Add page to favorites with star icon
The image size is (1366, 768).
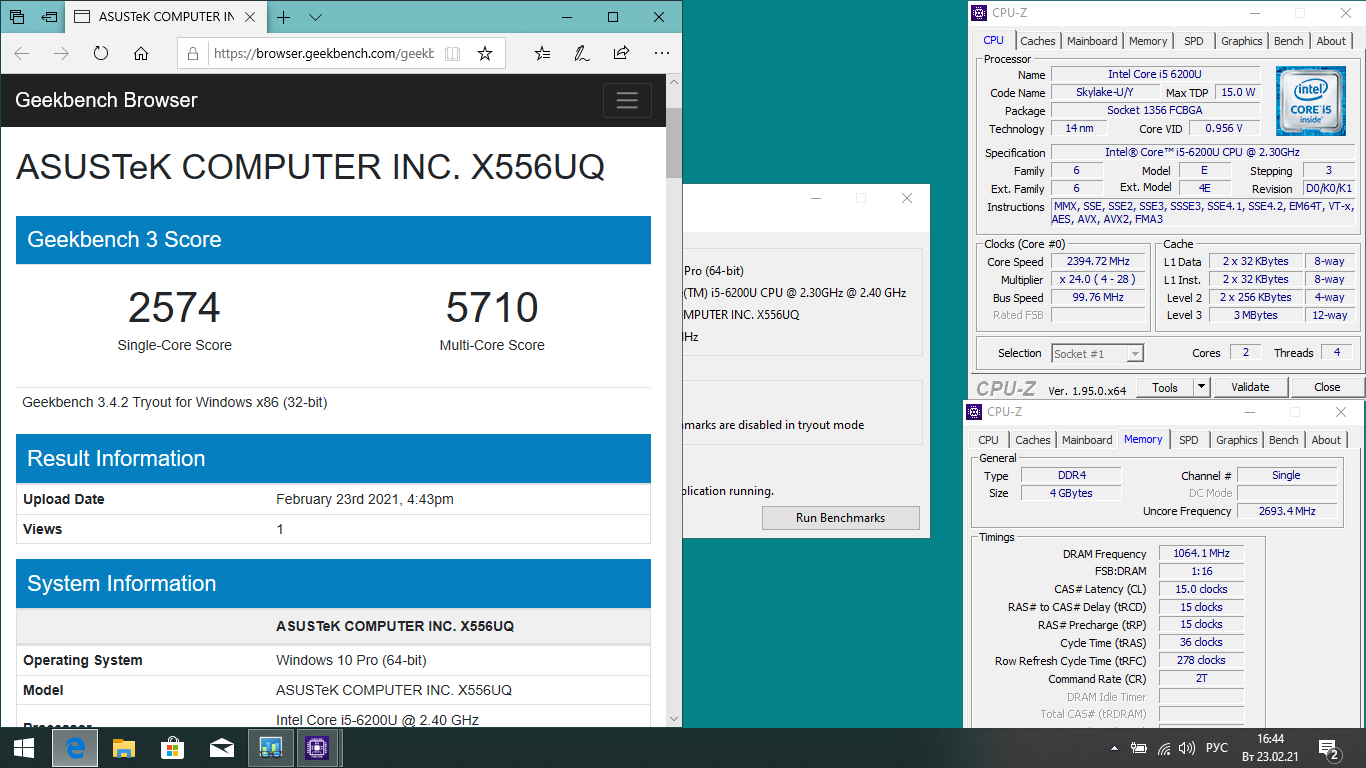(485, 53)
